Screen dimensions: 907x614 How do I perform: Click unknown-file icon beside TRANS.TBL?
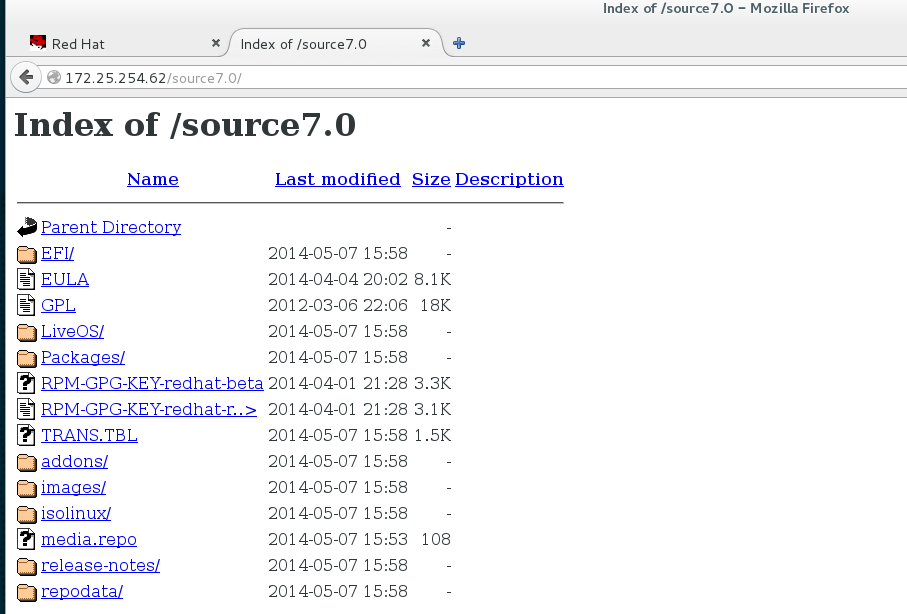click(x=25, y=435)
